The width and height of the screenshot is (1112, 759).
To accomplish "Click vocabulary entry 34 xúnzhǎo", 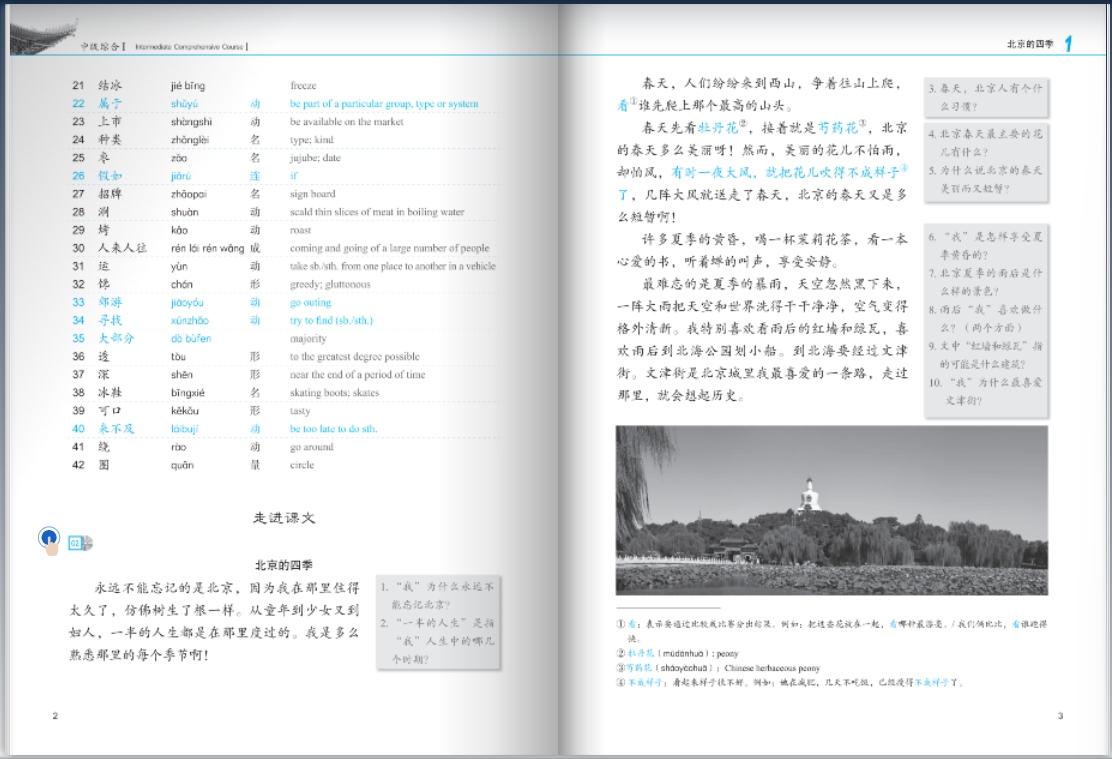I will click(x=189, y=320).
